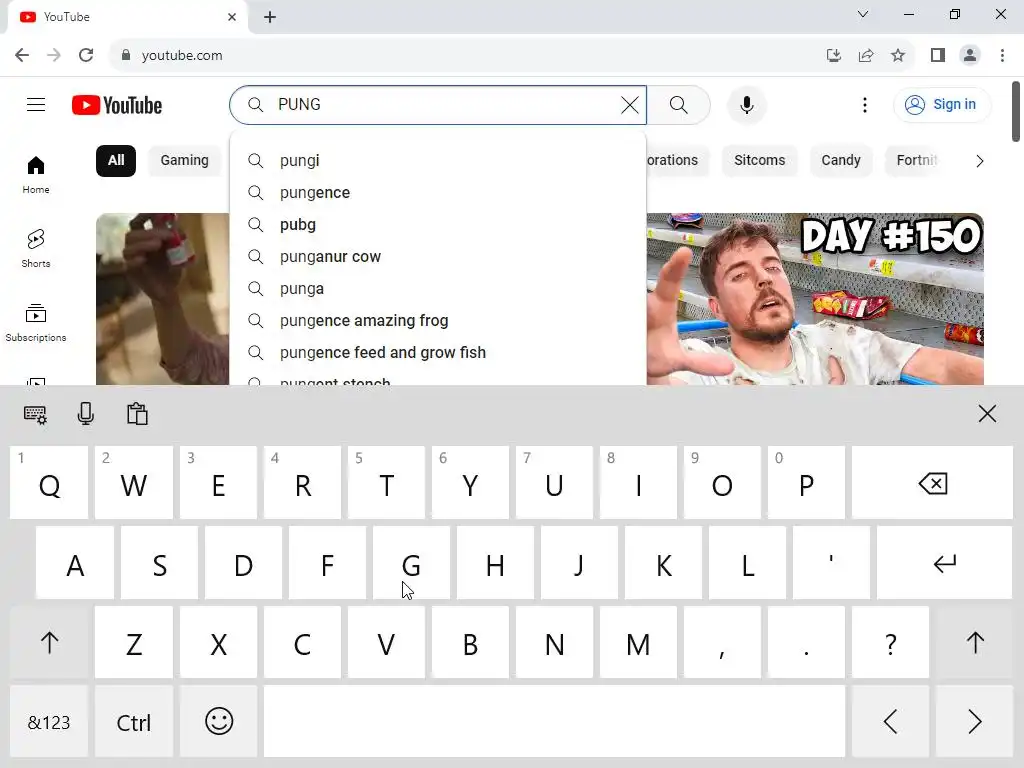Screen dimensions: 1024x768
Task: Open the YouTube hamburger guide menu
Action: pyautogui.click(x=36, y=104)
